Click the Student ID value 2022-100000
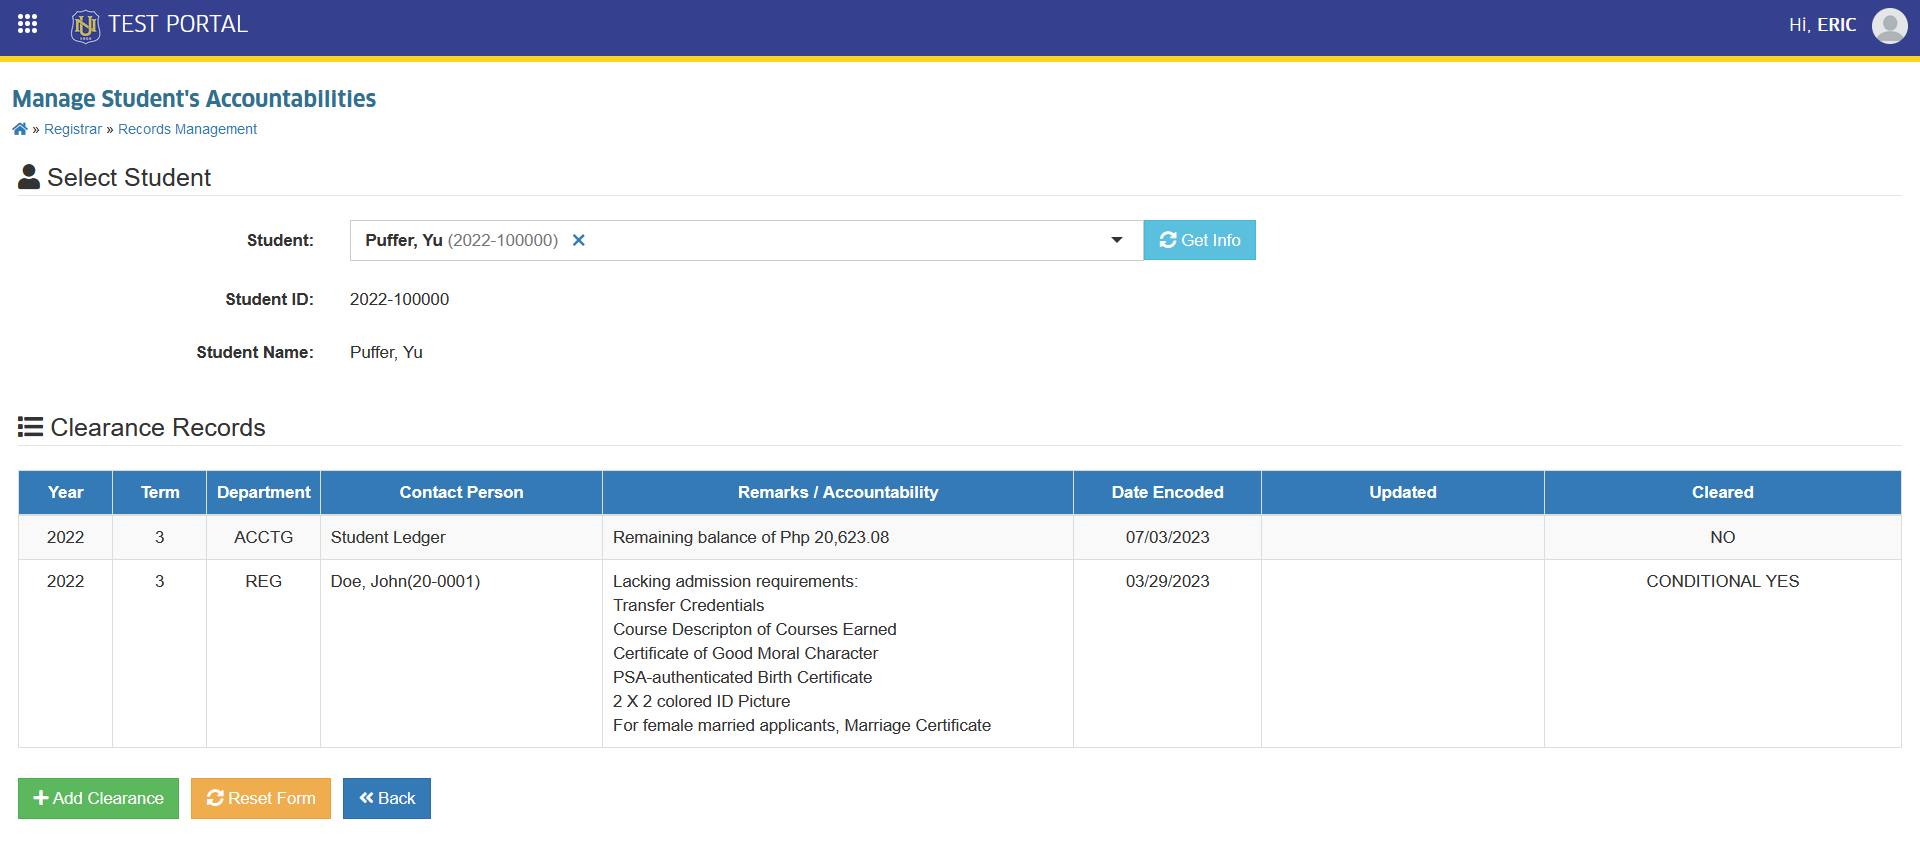1920x842 pixels. tap(399, 299)
